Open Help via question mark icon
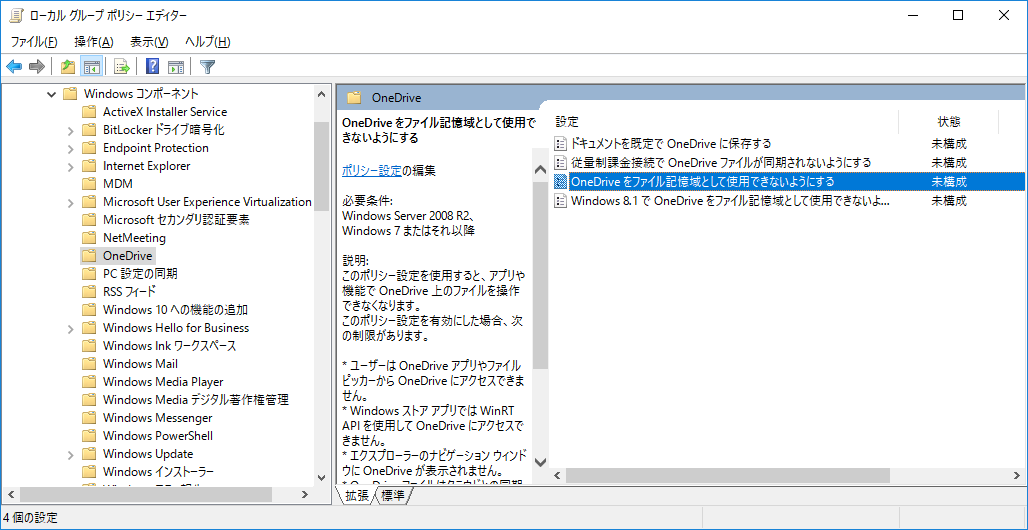 153,66
